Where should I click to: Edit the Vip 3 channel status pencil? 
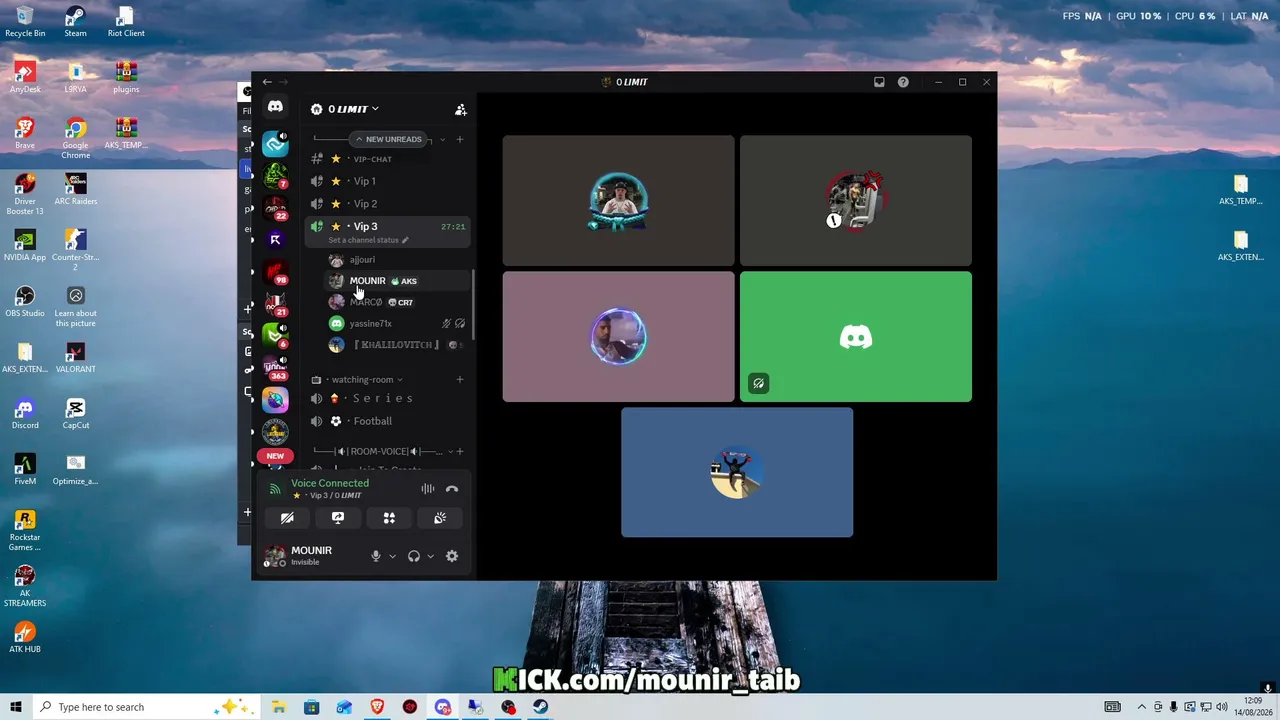[405, 240]
